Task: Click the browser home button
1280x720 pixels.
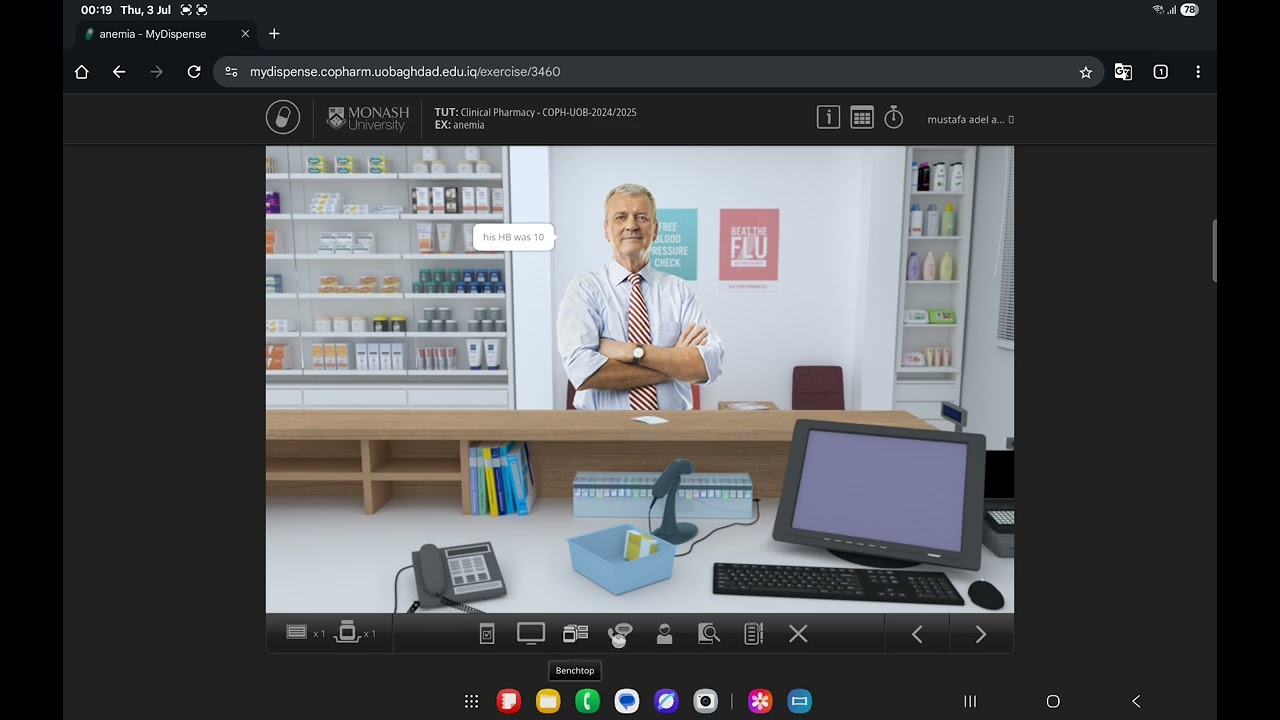Action: point(82,72)
